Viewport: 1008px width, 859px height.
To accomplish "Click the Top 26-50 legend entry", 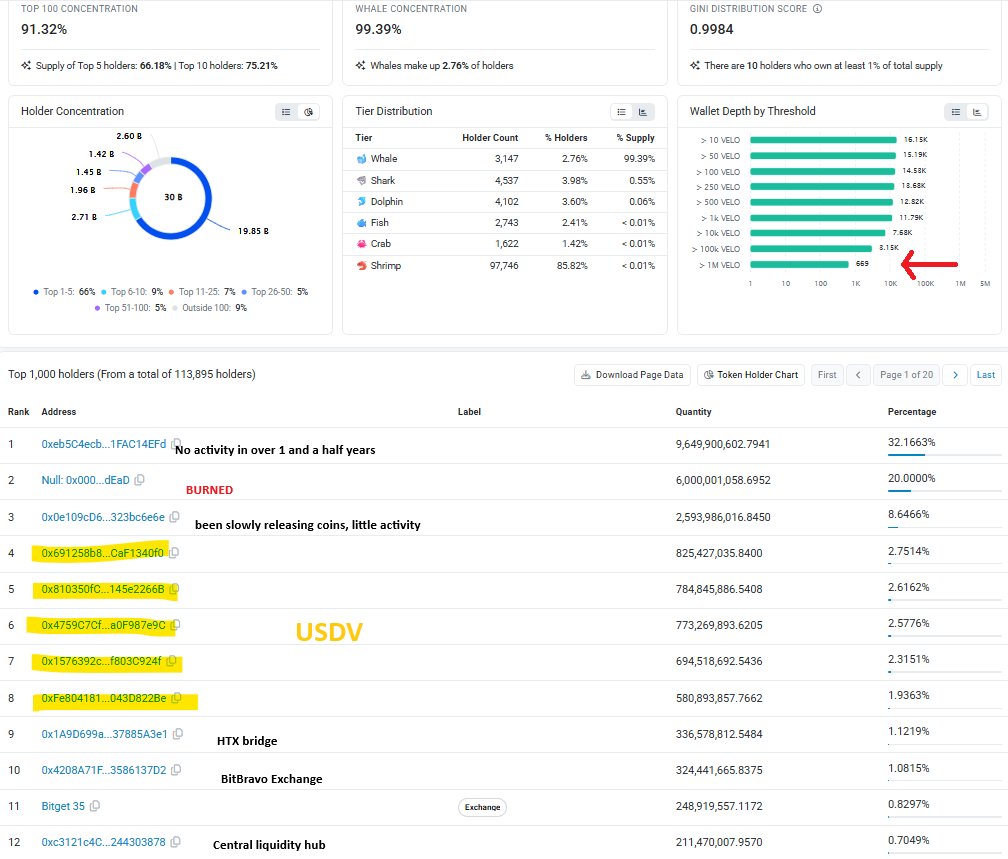I will (x=274, y=292).
